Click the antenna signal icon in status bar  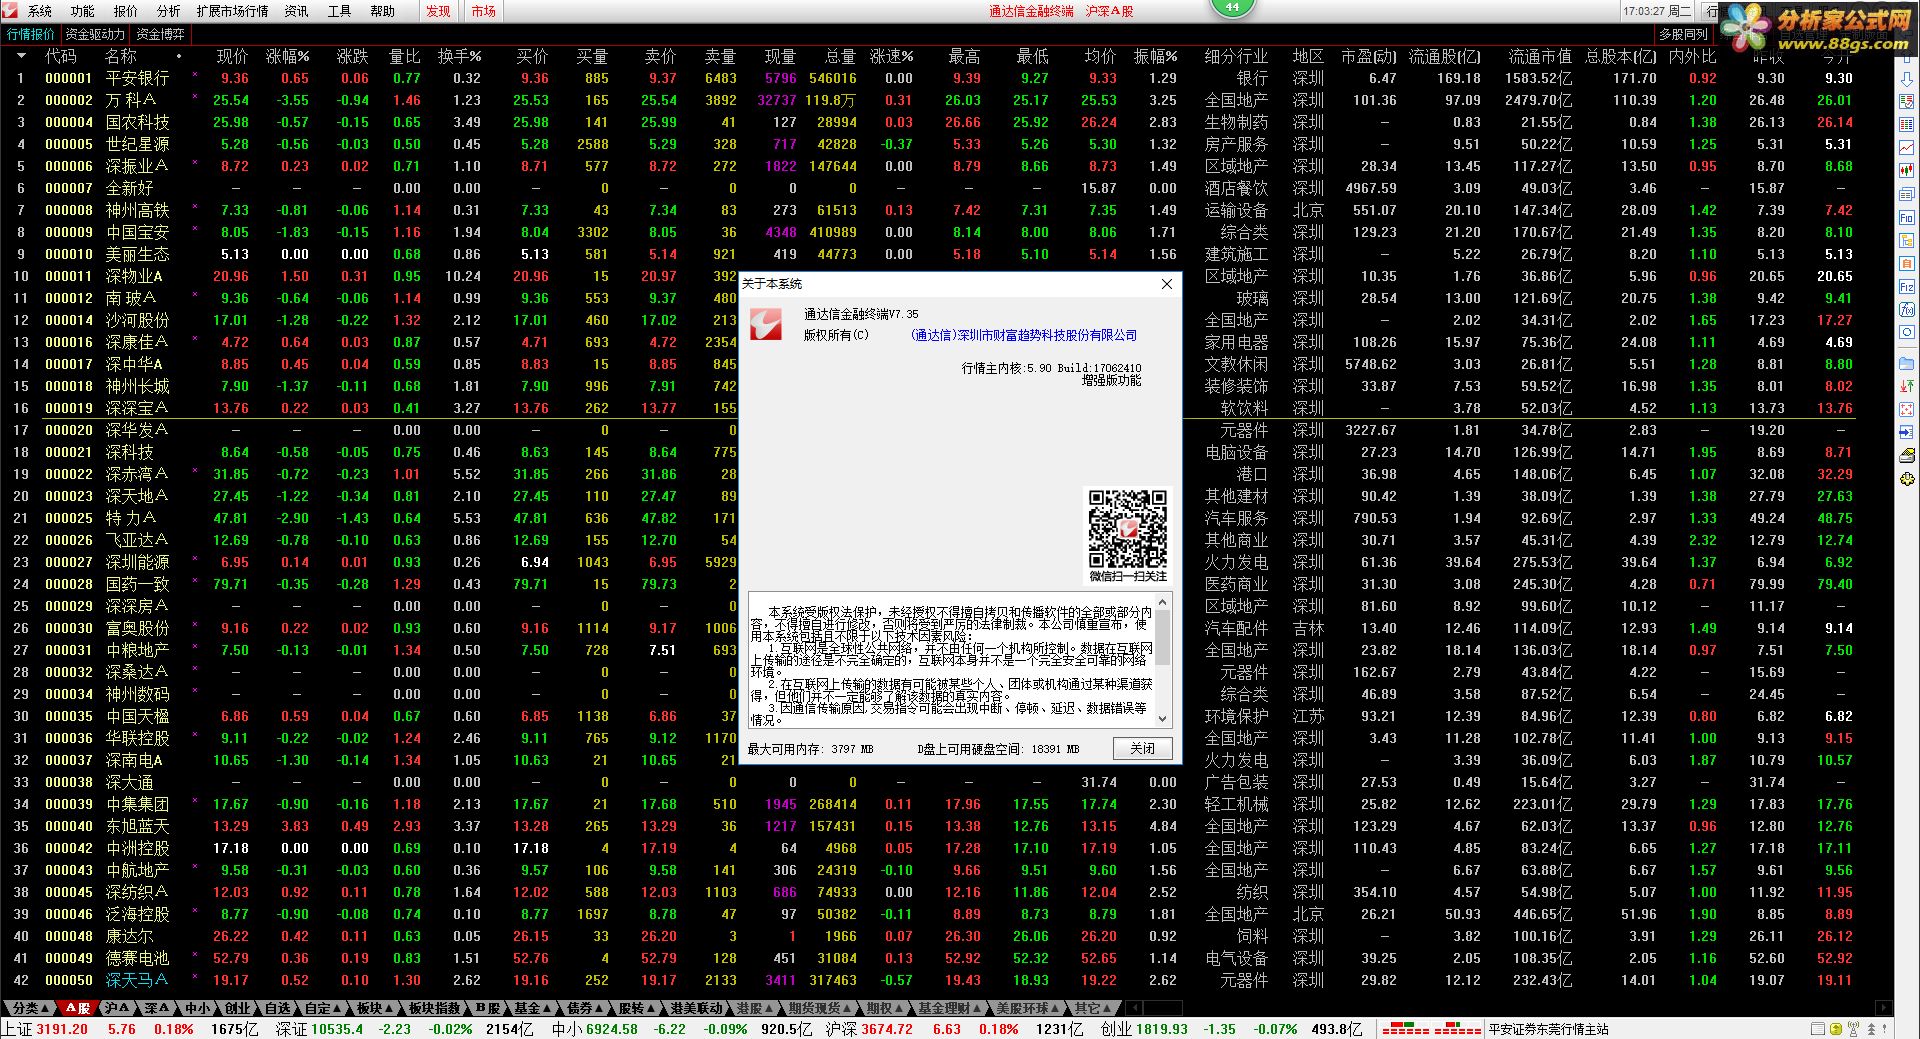point(1855,1029)
